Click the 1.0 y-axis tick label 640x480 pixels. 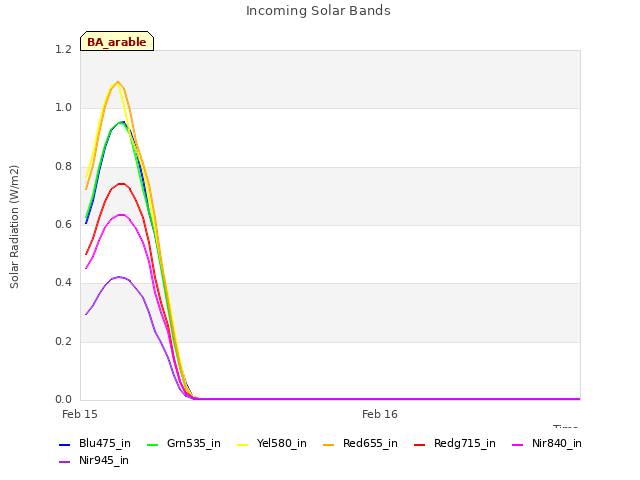[x=64, y=108]
